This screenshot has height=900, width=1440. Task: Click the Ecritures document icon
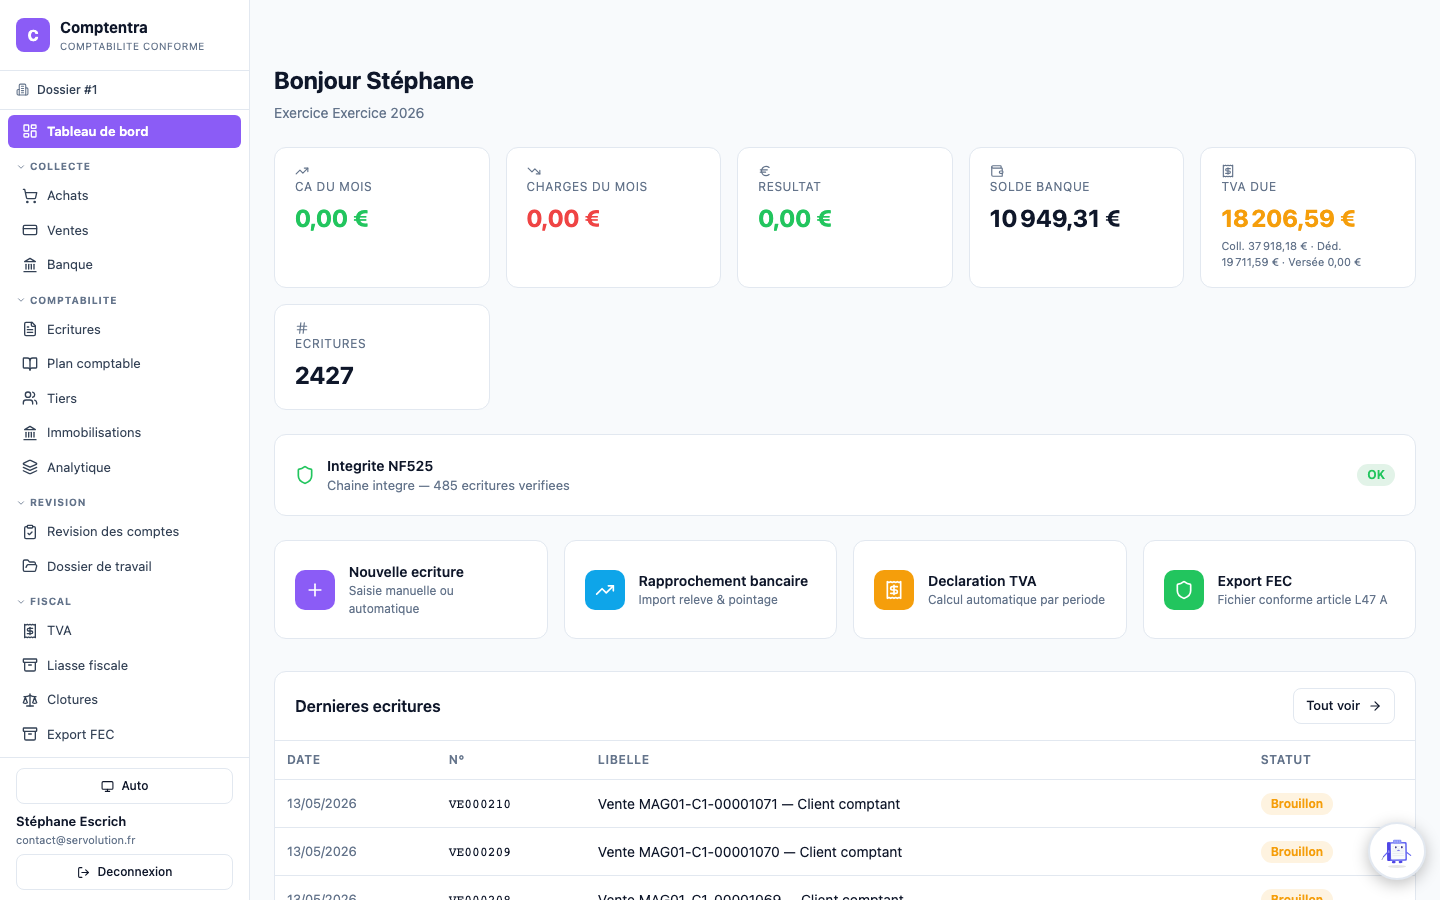30,329
